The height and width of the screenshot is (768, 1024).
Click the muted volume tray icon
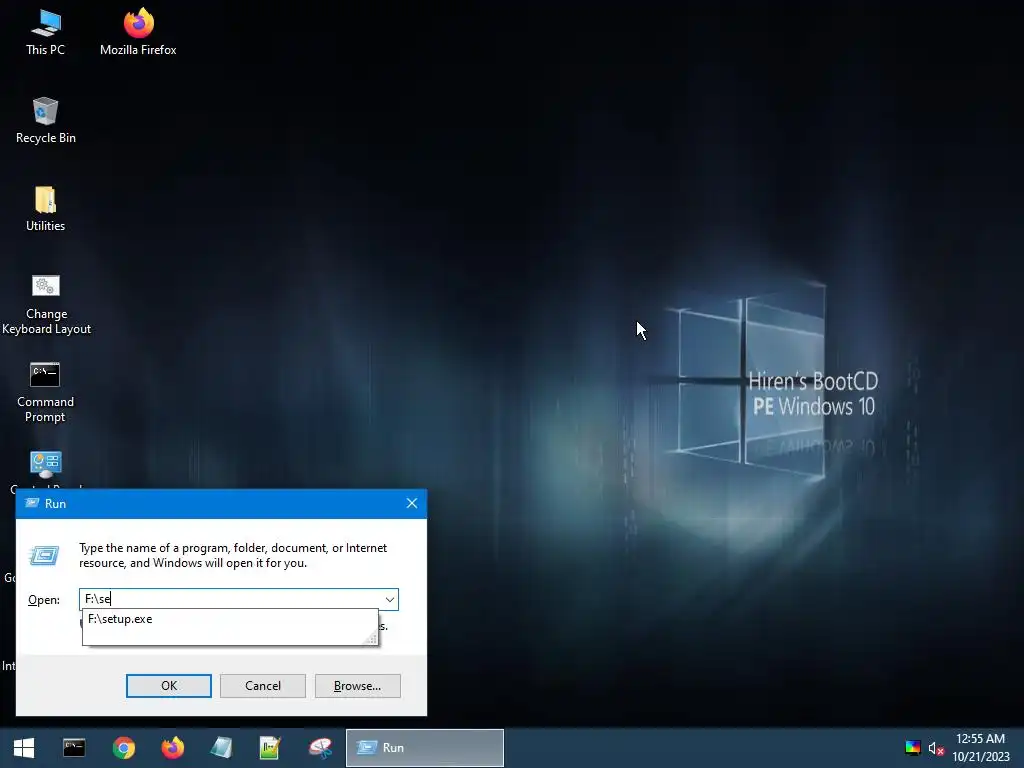pos(936,748)
